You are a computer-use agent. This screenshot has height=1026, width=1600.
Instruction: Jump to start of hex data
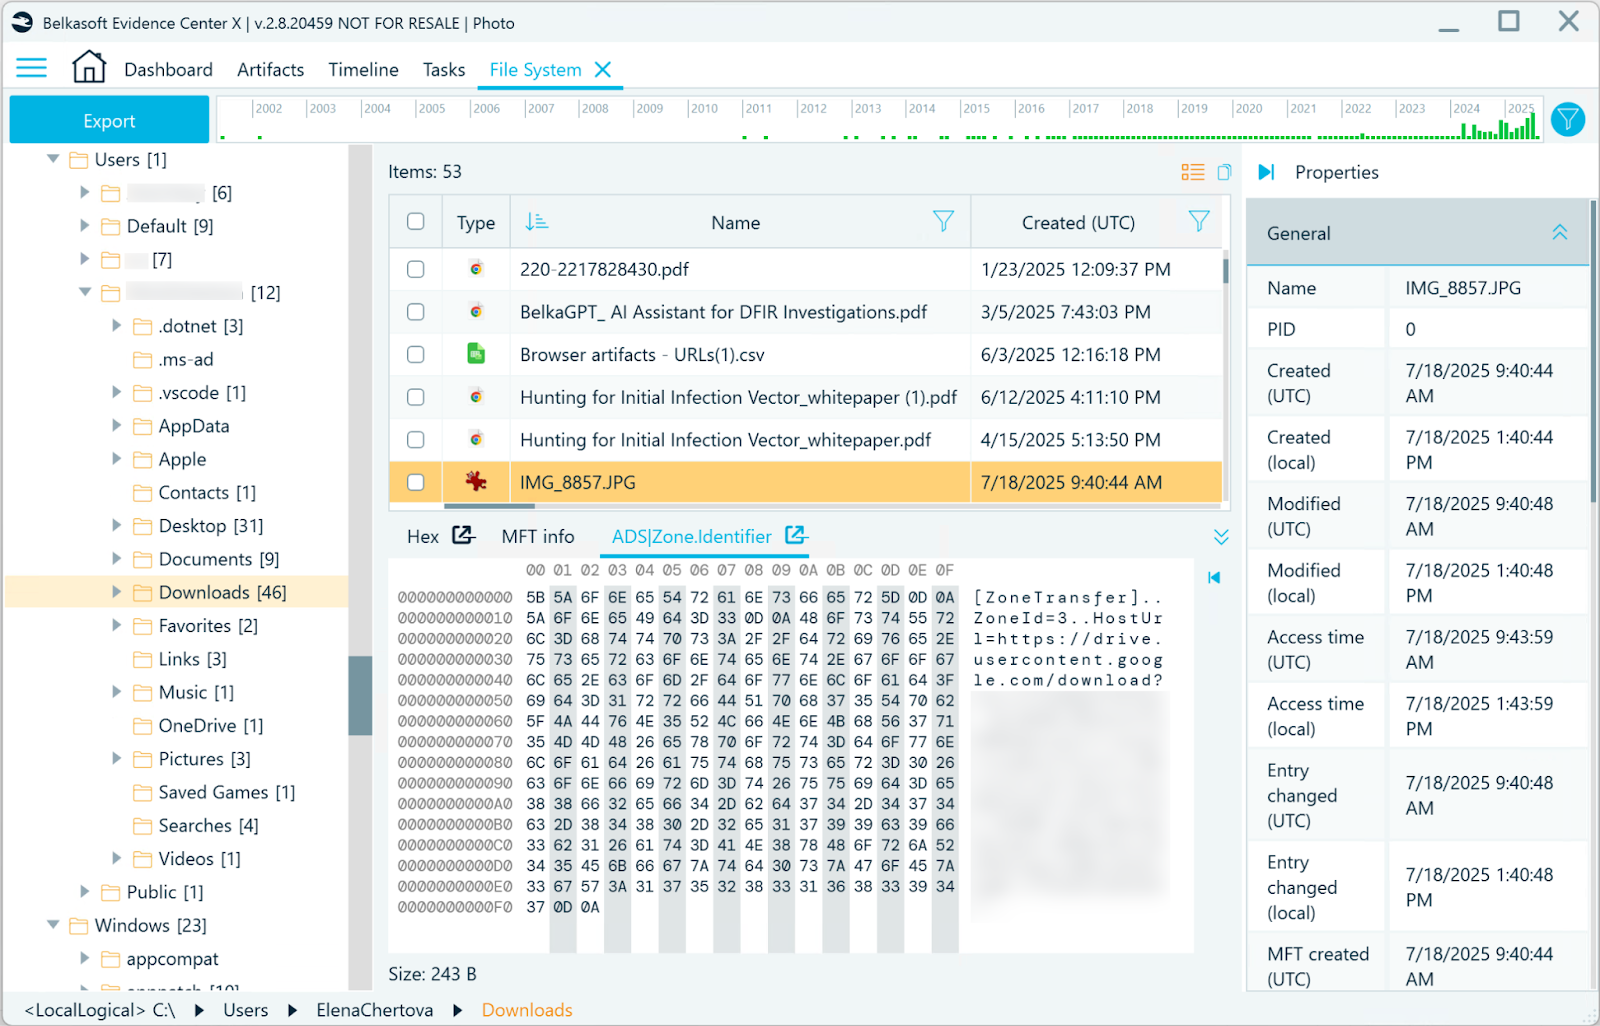point(1214,577)
